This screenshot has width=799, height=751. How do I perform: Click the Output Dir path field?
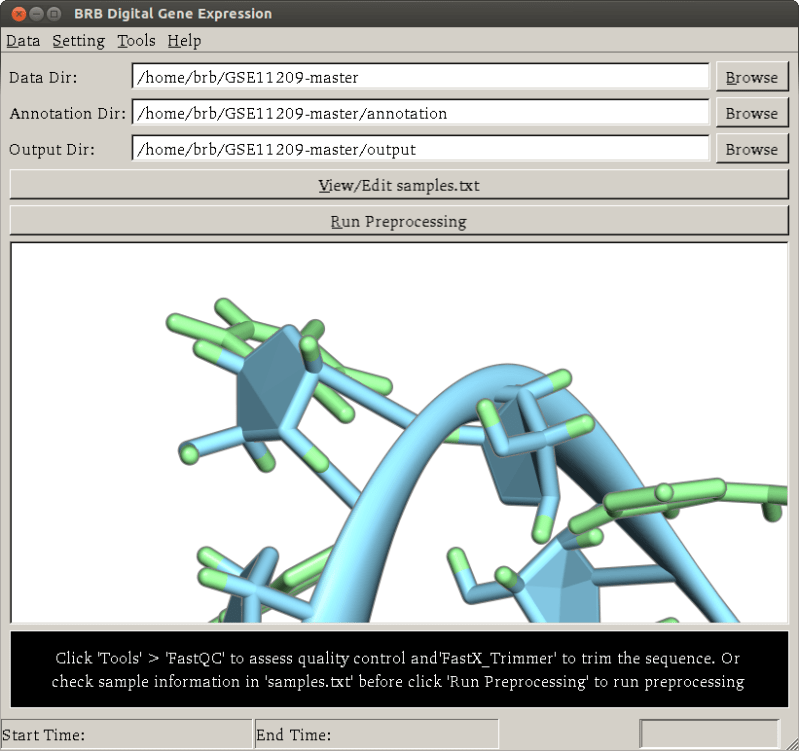pos(420,149)
